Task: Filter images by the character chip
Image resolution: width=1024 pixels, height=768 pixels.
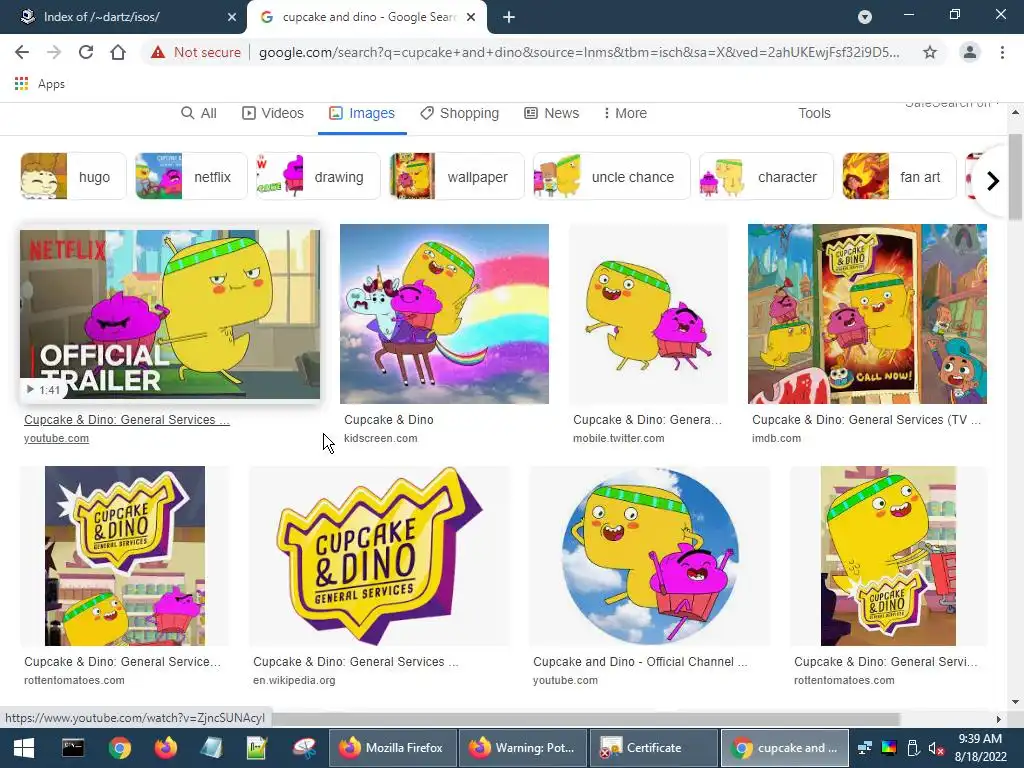Action: (766, 176)
